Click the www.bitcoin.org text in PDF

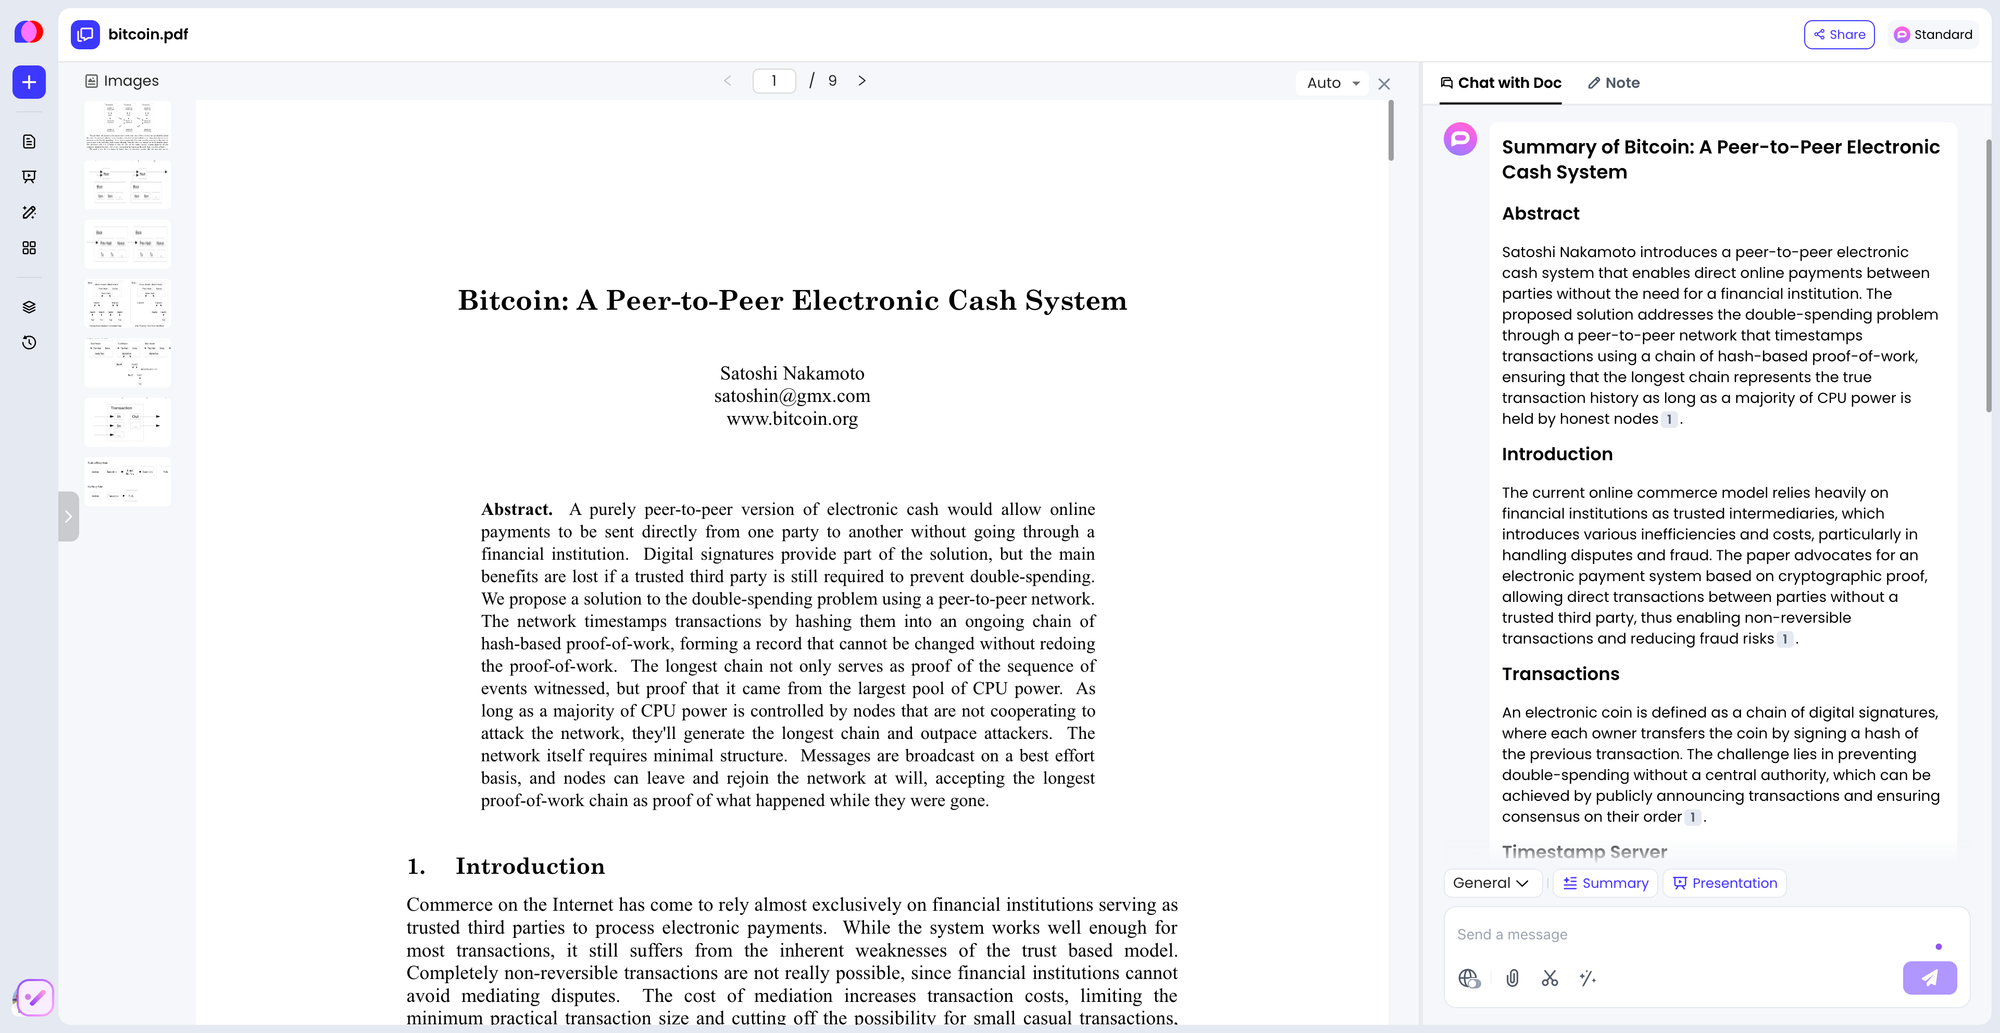(x=792, y=419)
